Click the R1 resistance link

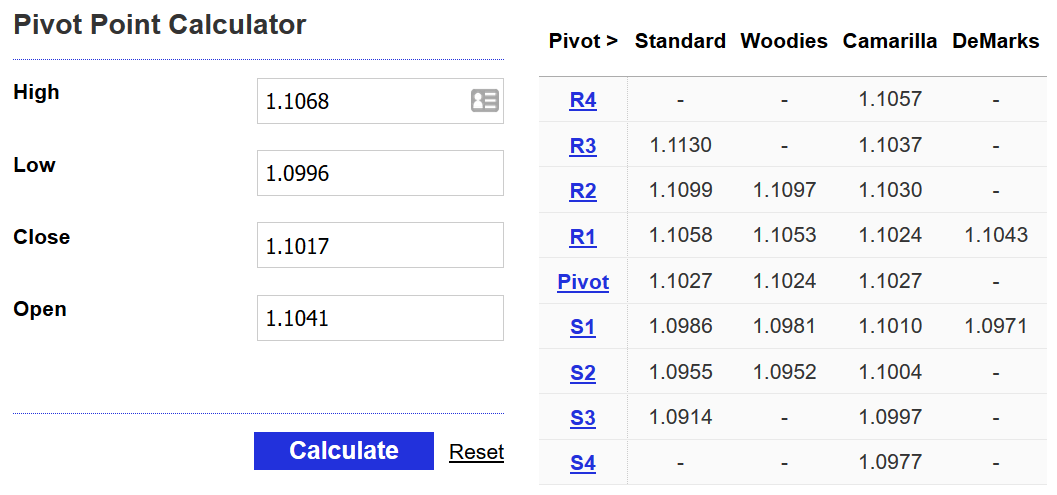coord(583,237)
